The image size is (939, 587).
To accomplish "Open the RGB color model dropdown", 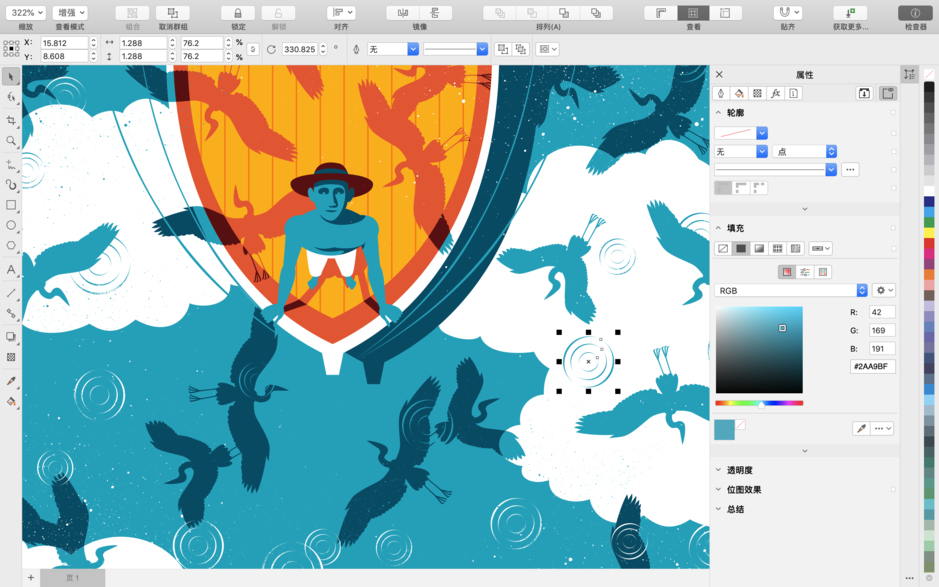I will point(790,289).
